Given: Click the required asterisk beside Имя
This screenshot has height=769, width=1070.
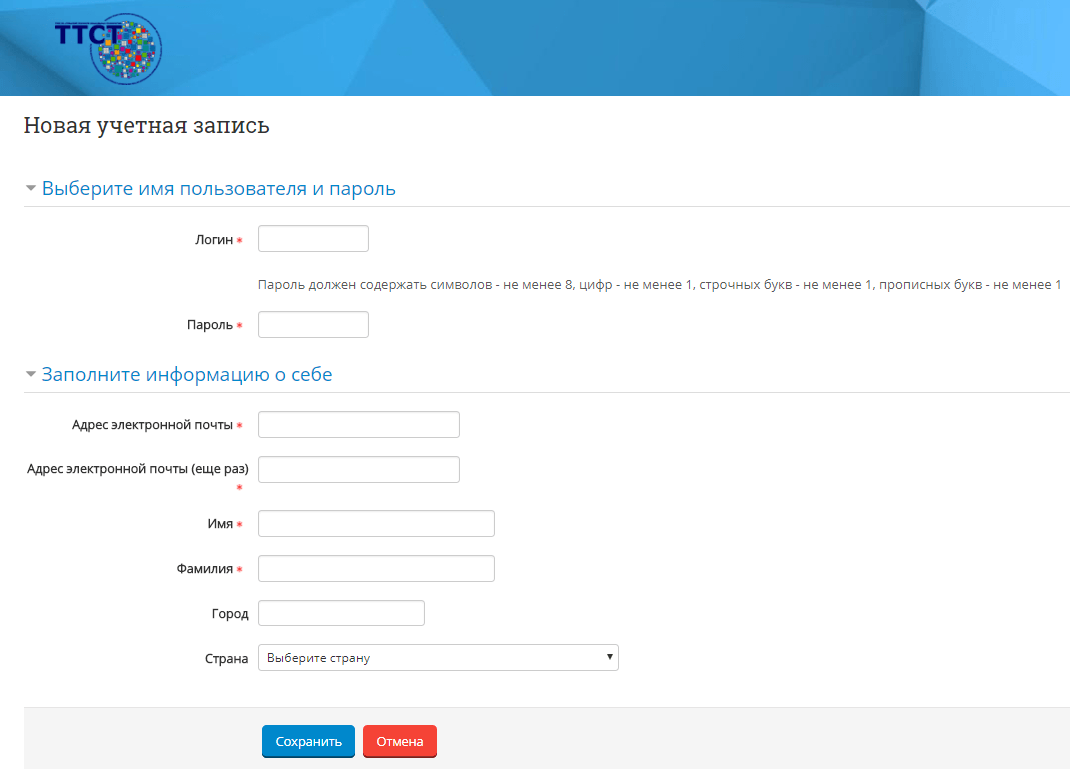Looking at the screenshot, I should [240, 524].
